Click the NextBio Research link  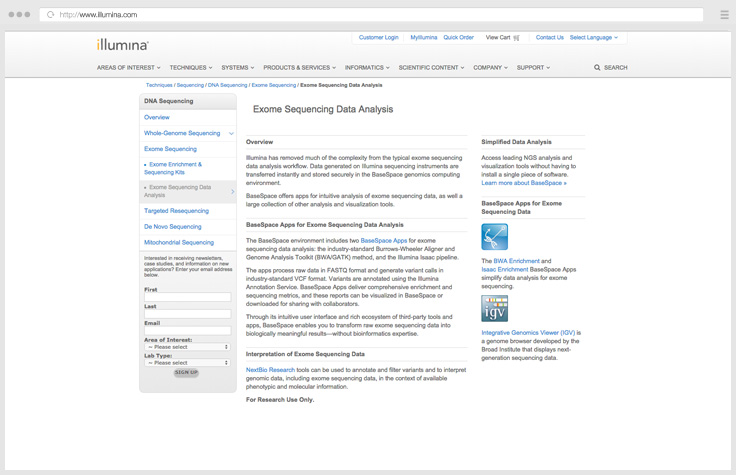point(270,370)
